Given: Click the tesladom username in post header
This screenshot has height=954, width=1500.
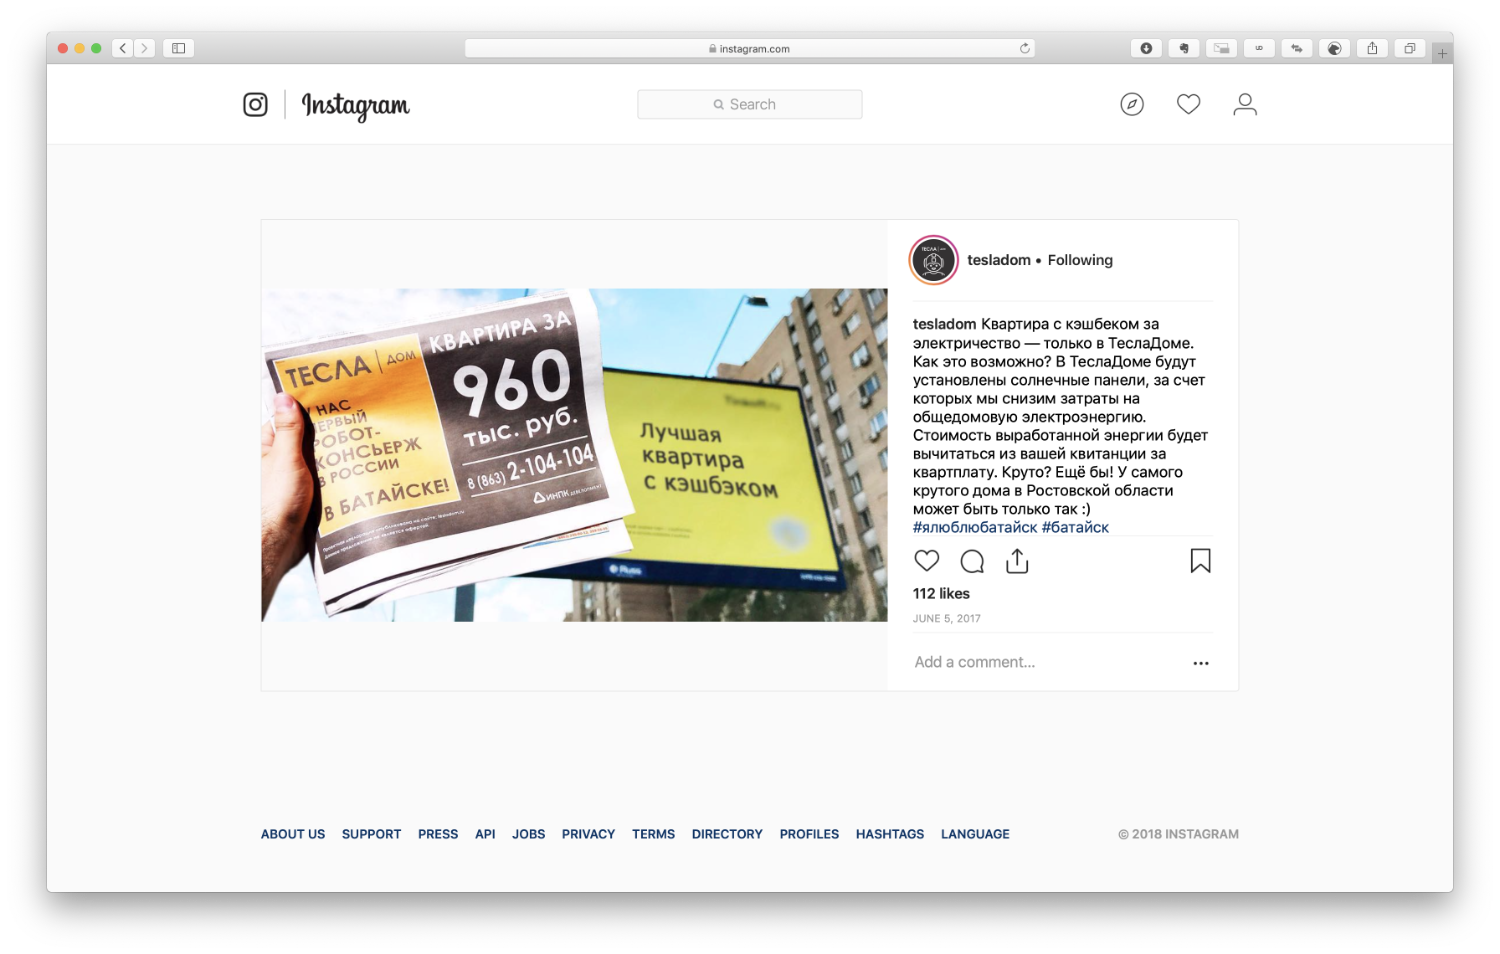Looking at the screenshot, I should pyautogui.click(x=999, y=260).
